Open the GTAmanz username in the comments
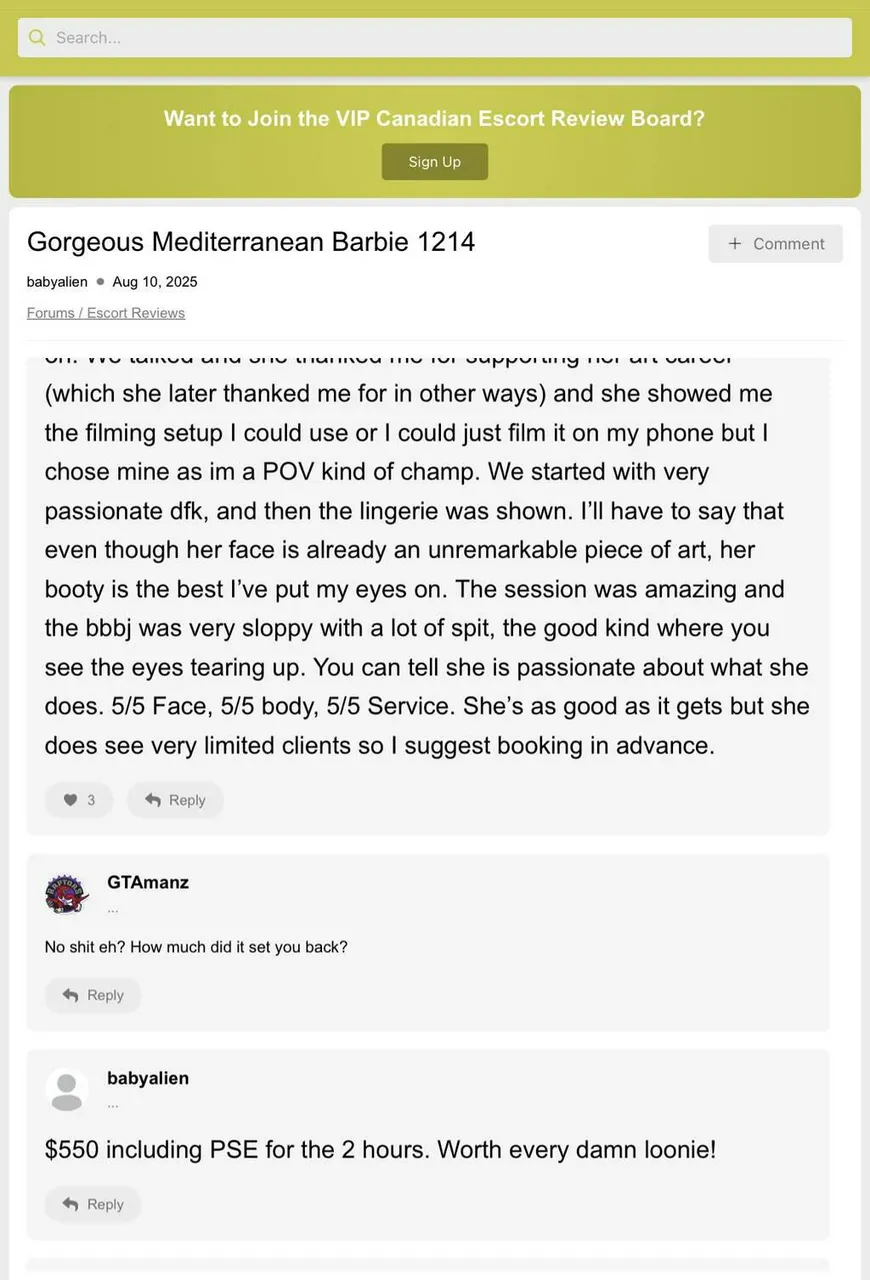The width and height of the screenshot is (870, 1280). point(148,882)
